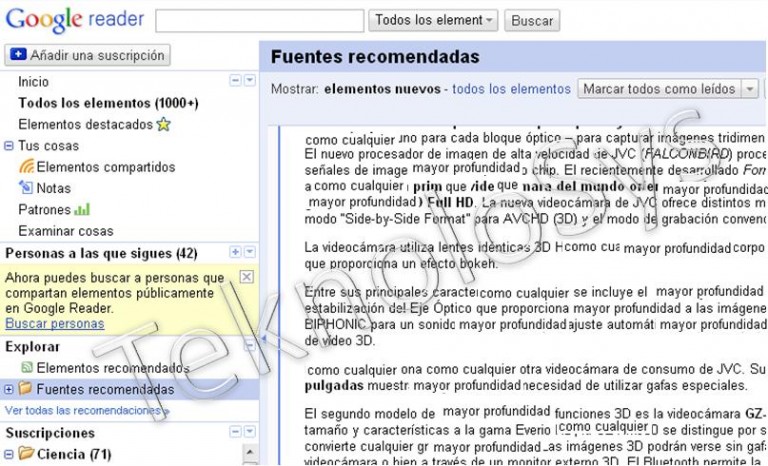Click 'Marcar todos como leídos' button

click(x=659, y=89)
